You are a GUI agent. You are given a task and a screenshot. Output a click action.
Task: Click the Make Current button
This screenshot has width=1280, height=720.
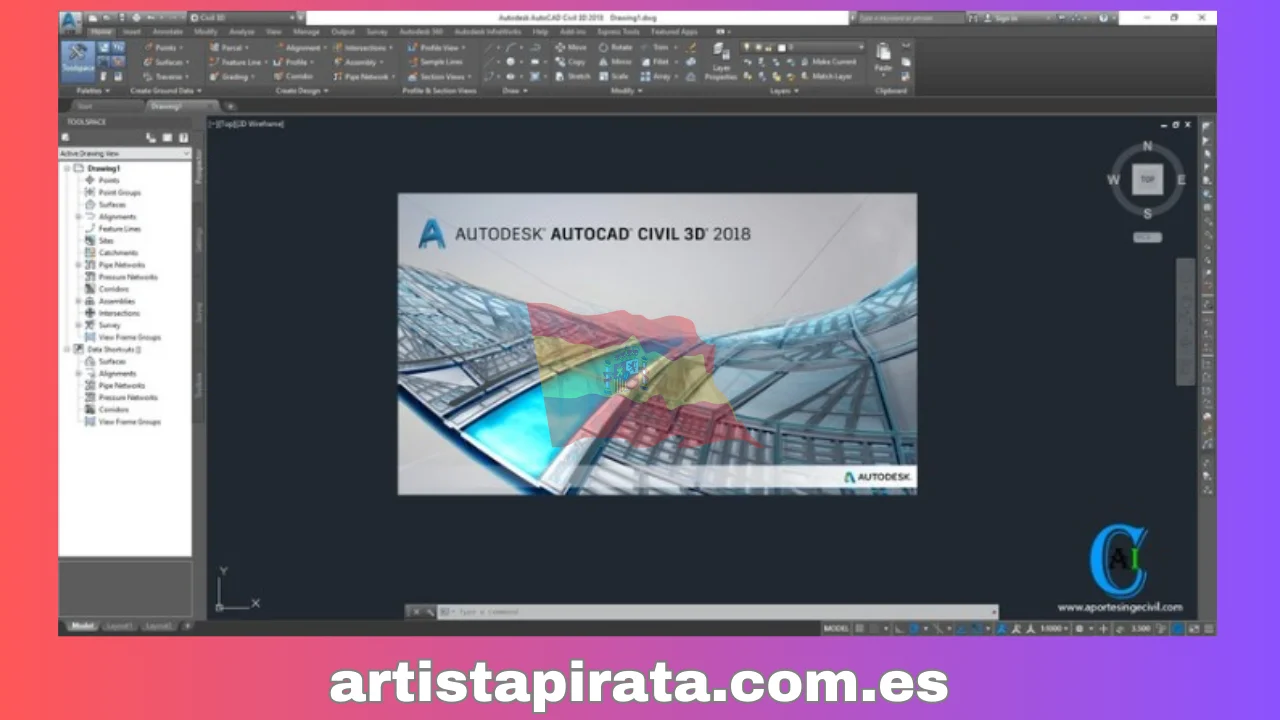click(x=833, y=61)
